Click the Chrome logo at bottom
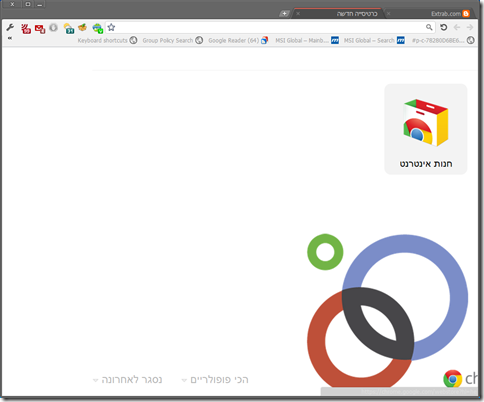 click(x=452, y=379)
